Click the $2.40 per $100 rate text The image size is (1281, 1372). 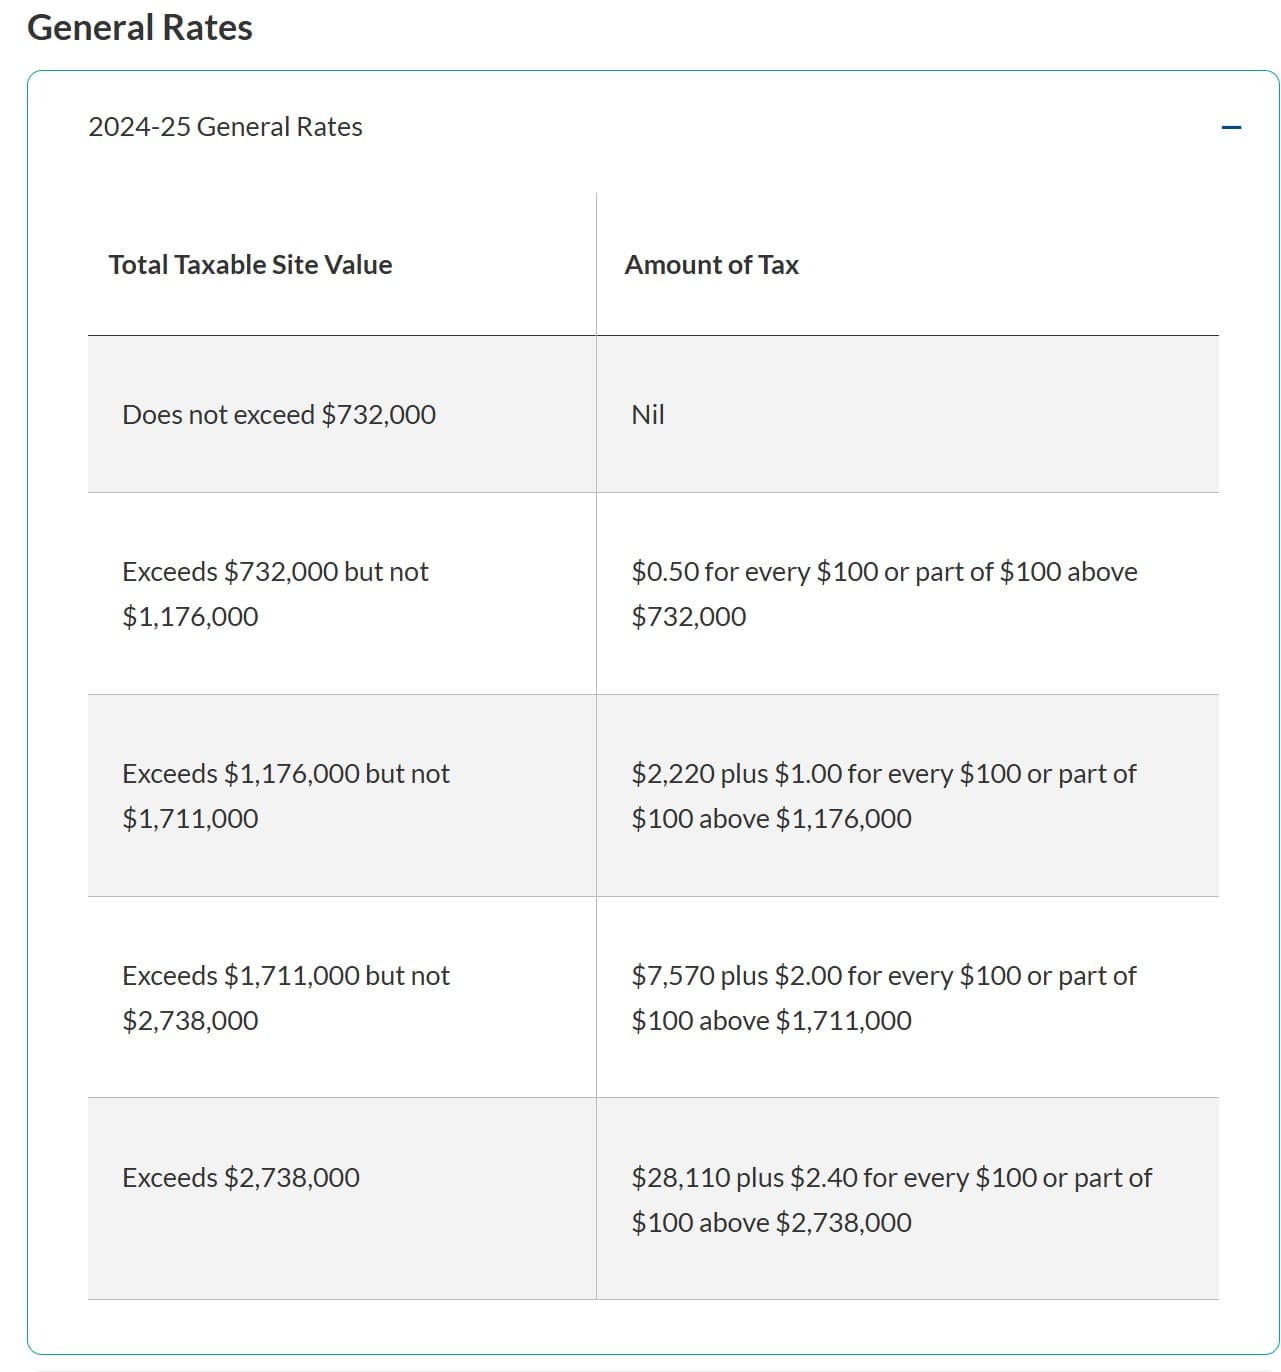pyautogui.click(x=824, y=1178)
